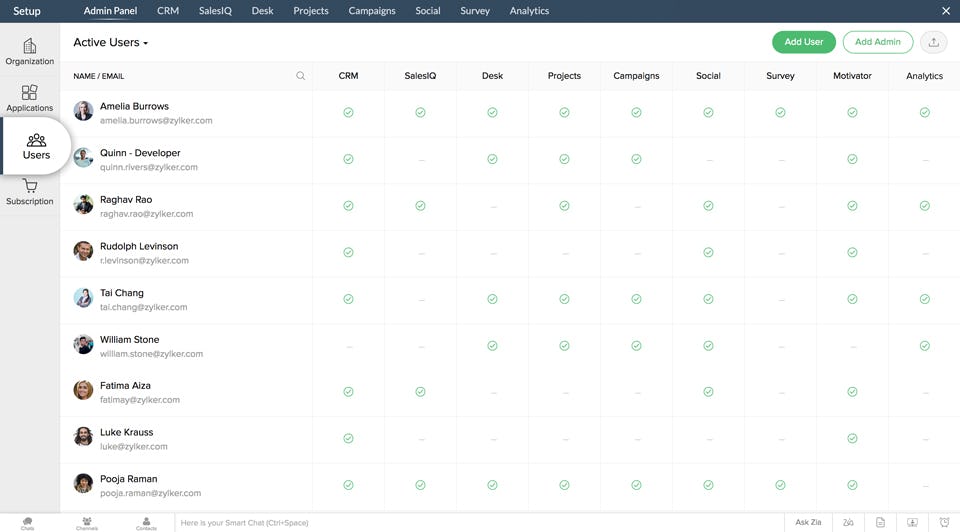
Task: Click email quinn.rivers@zylker.com
Action: pos(149,167)
